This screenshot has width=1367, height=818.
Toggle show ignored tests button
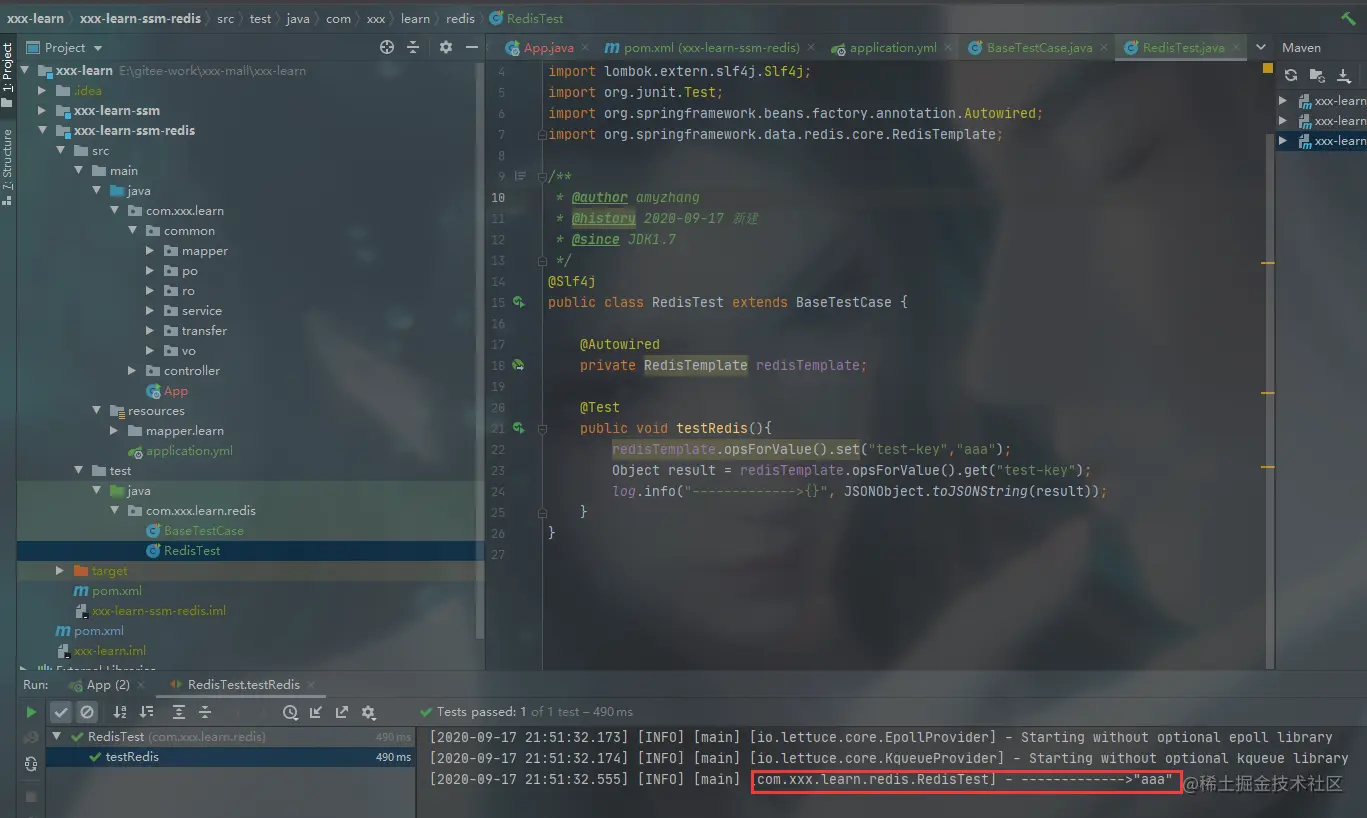87,712
